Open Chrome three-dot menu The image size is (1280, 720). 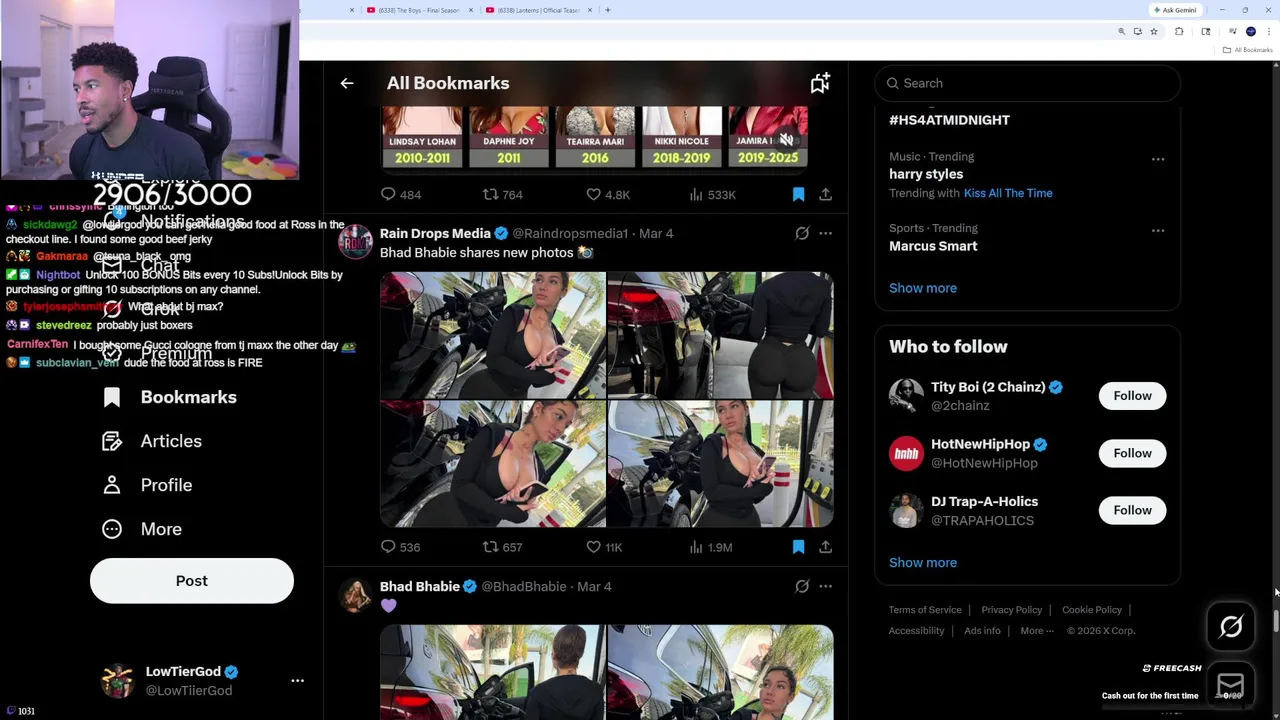coord(1268,32)
